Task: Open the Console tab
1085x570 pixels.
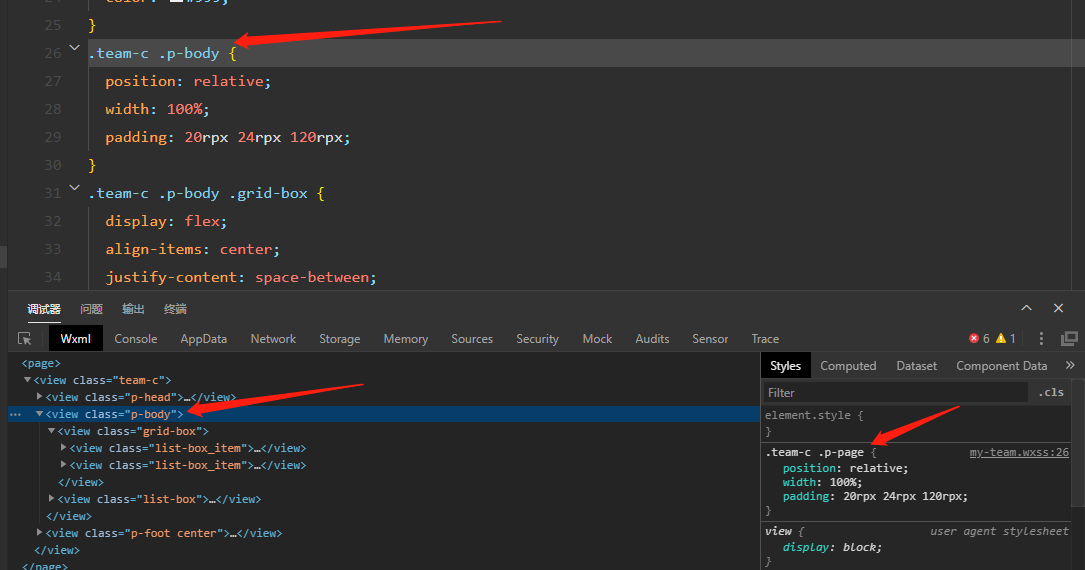Action: click(136, 338)
